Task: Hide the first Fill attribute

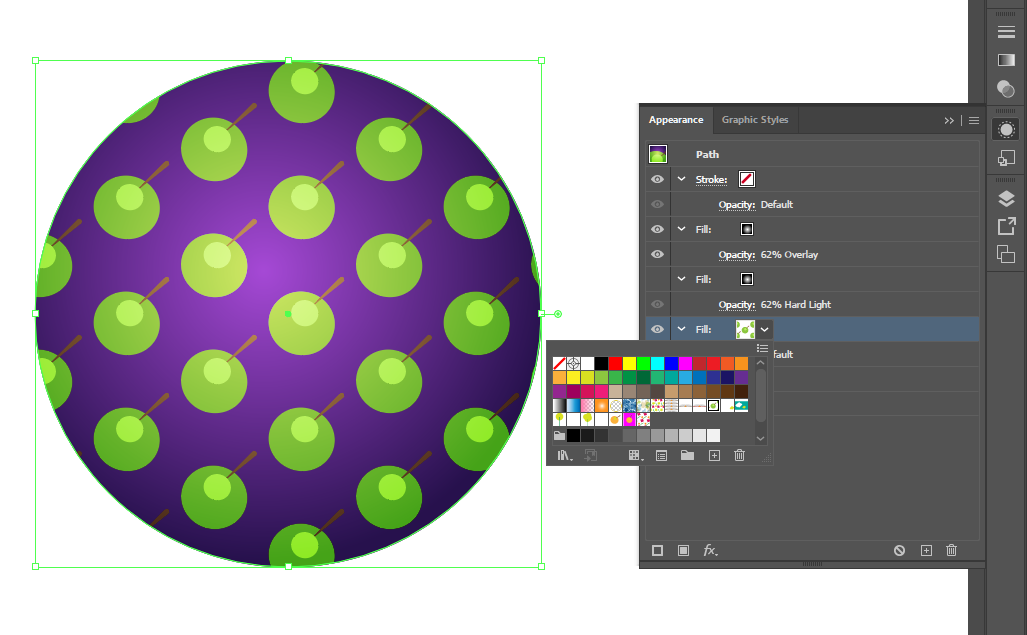Action: pos(658,229)
